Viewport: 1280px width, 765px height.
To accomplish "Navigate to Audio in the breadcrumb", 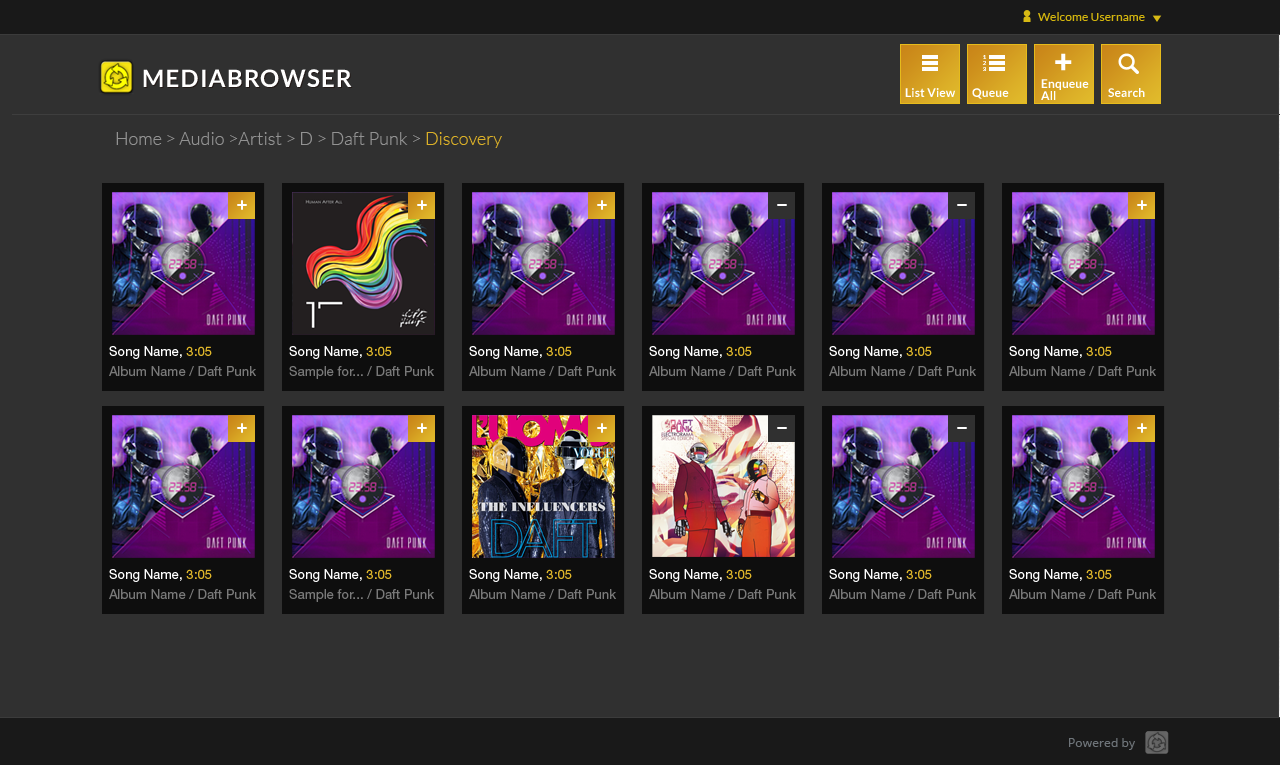I will tap(201, 139).
